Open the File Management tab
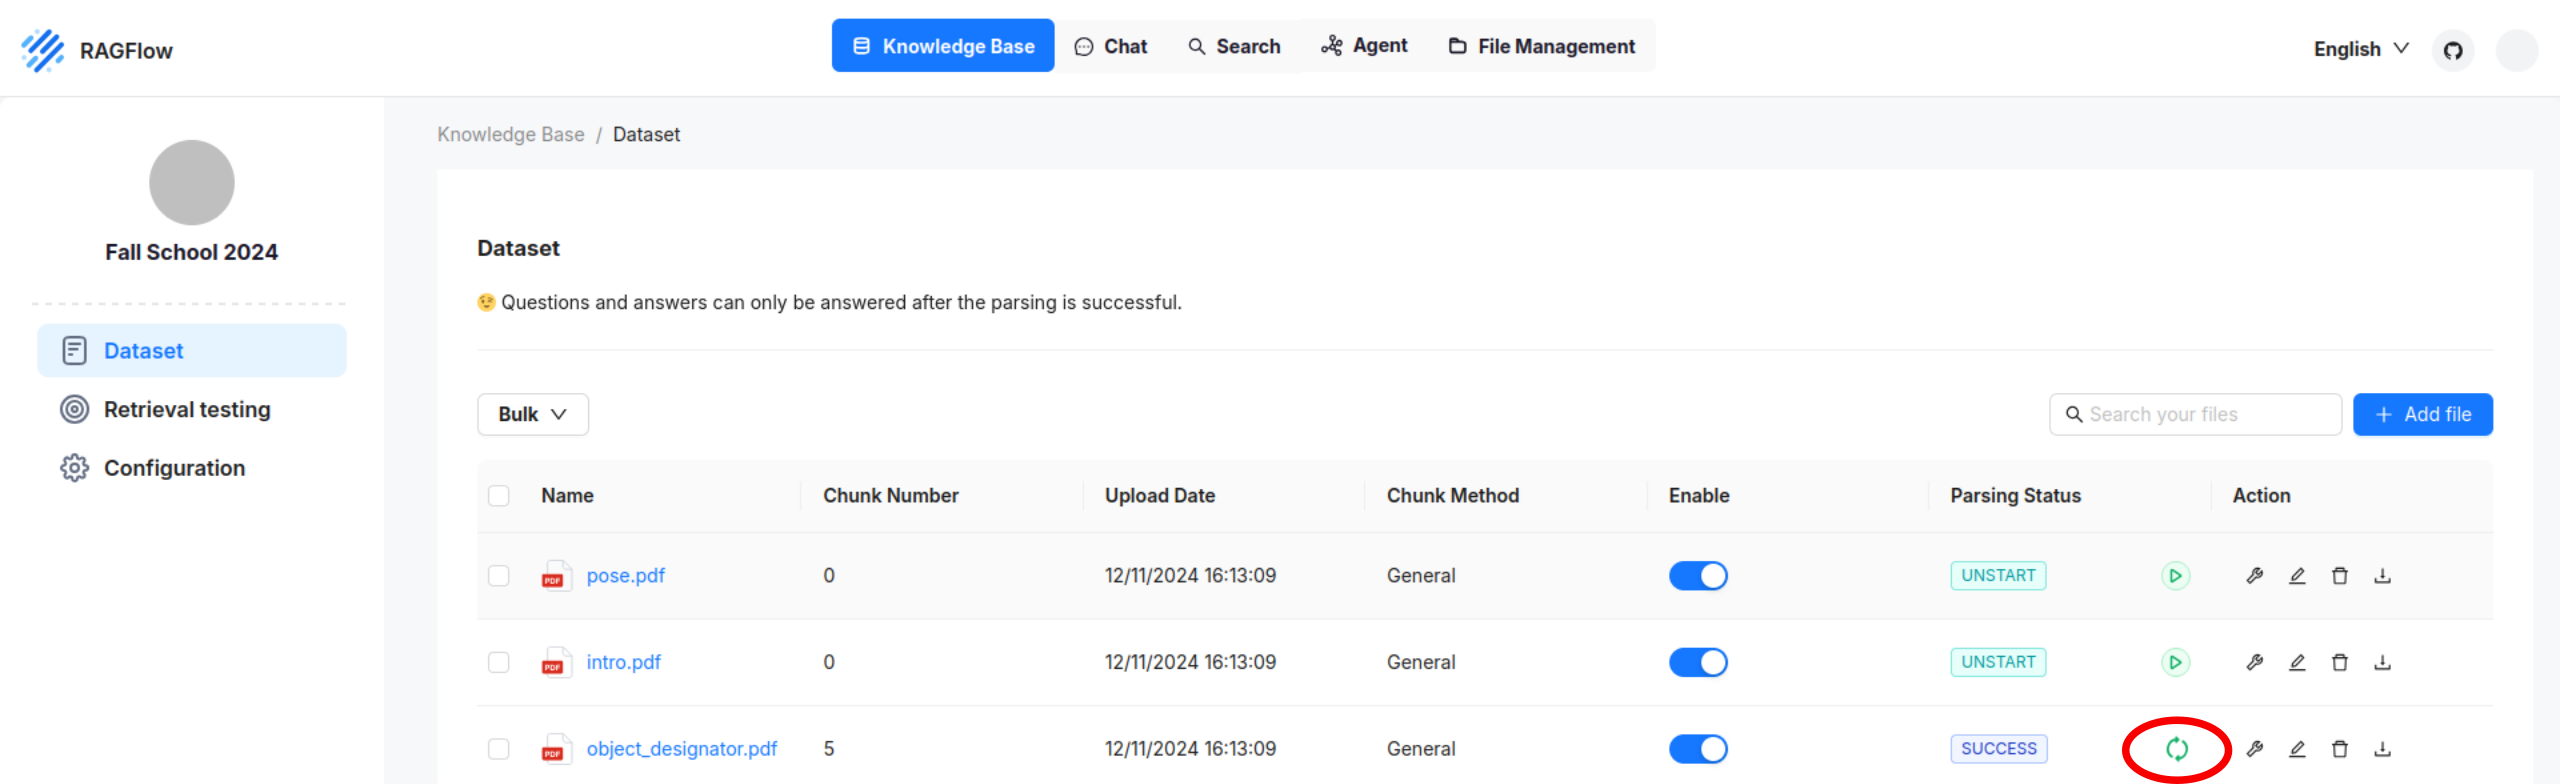Screen dimensions: 2560x784 [x=1541, y=46]
